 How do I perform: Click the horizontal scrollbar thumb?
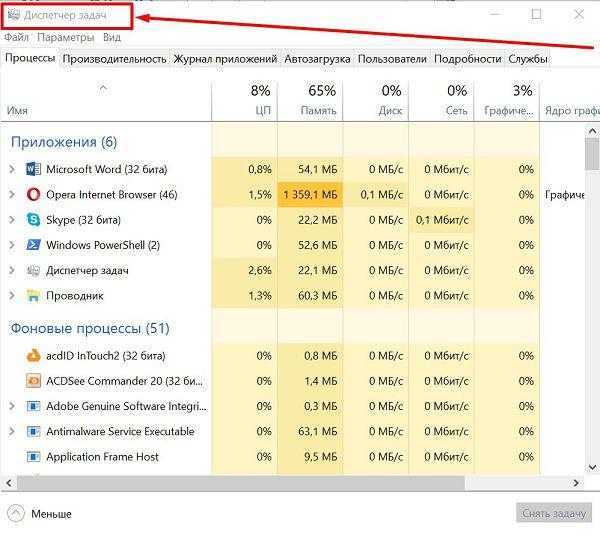click(x=241, y=483)
